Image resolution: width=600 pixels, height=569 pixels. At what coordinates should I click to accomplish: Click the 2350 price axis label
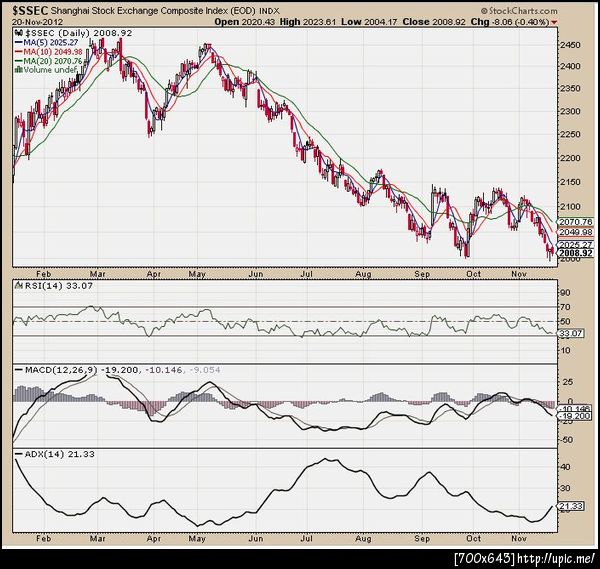pyautogui.click(x=570, y=88)
